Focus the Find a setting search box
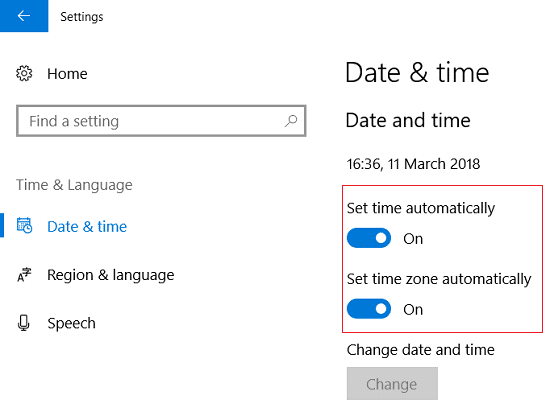This screenshot has height=408, width=550. 161,121
